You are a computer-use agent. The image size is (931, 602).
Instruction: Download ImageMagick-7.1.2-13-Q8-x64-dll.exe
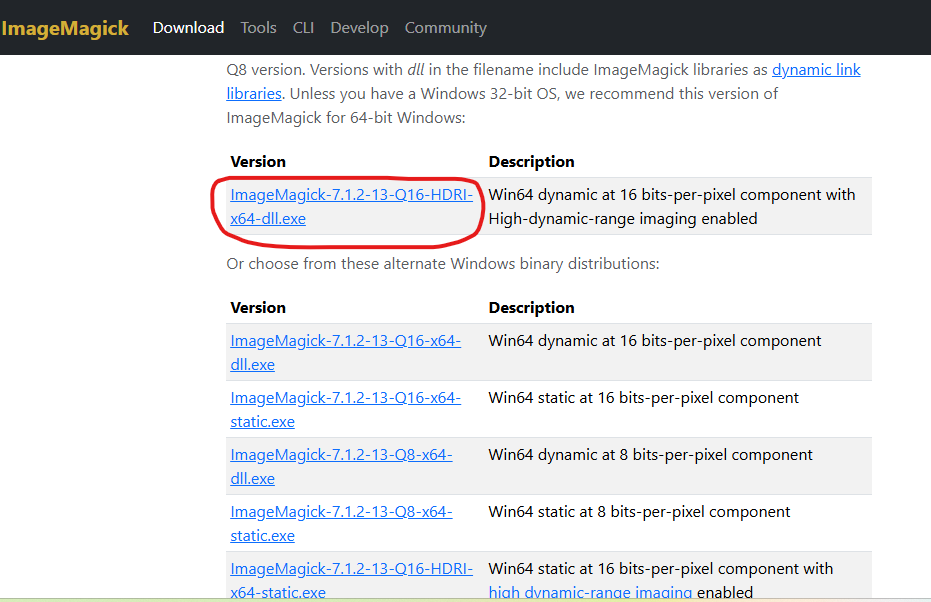coord(341,467)
